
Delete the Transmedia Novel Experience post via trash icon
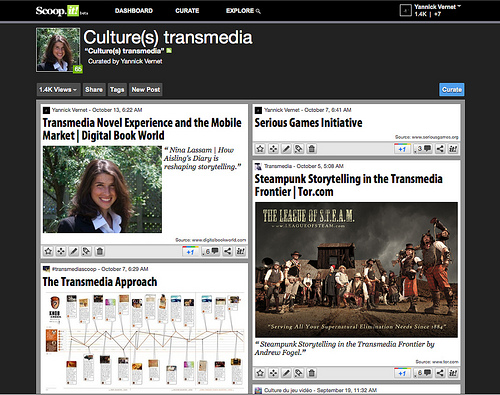(99, 251)
